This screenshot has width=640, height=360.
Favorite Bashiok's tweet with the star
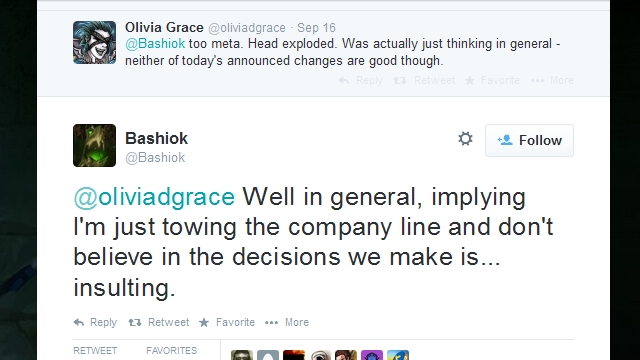[x=227, y=322]
